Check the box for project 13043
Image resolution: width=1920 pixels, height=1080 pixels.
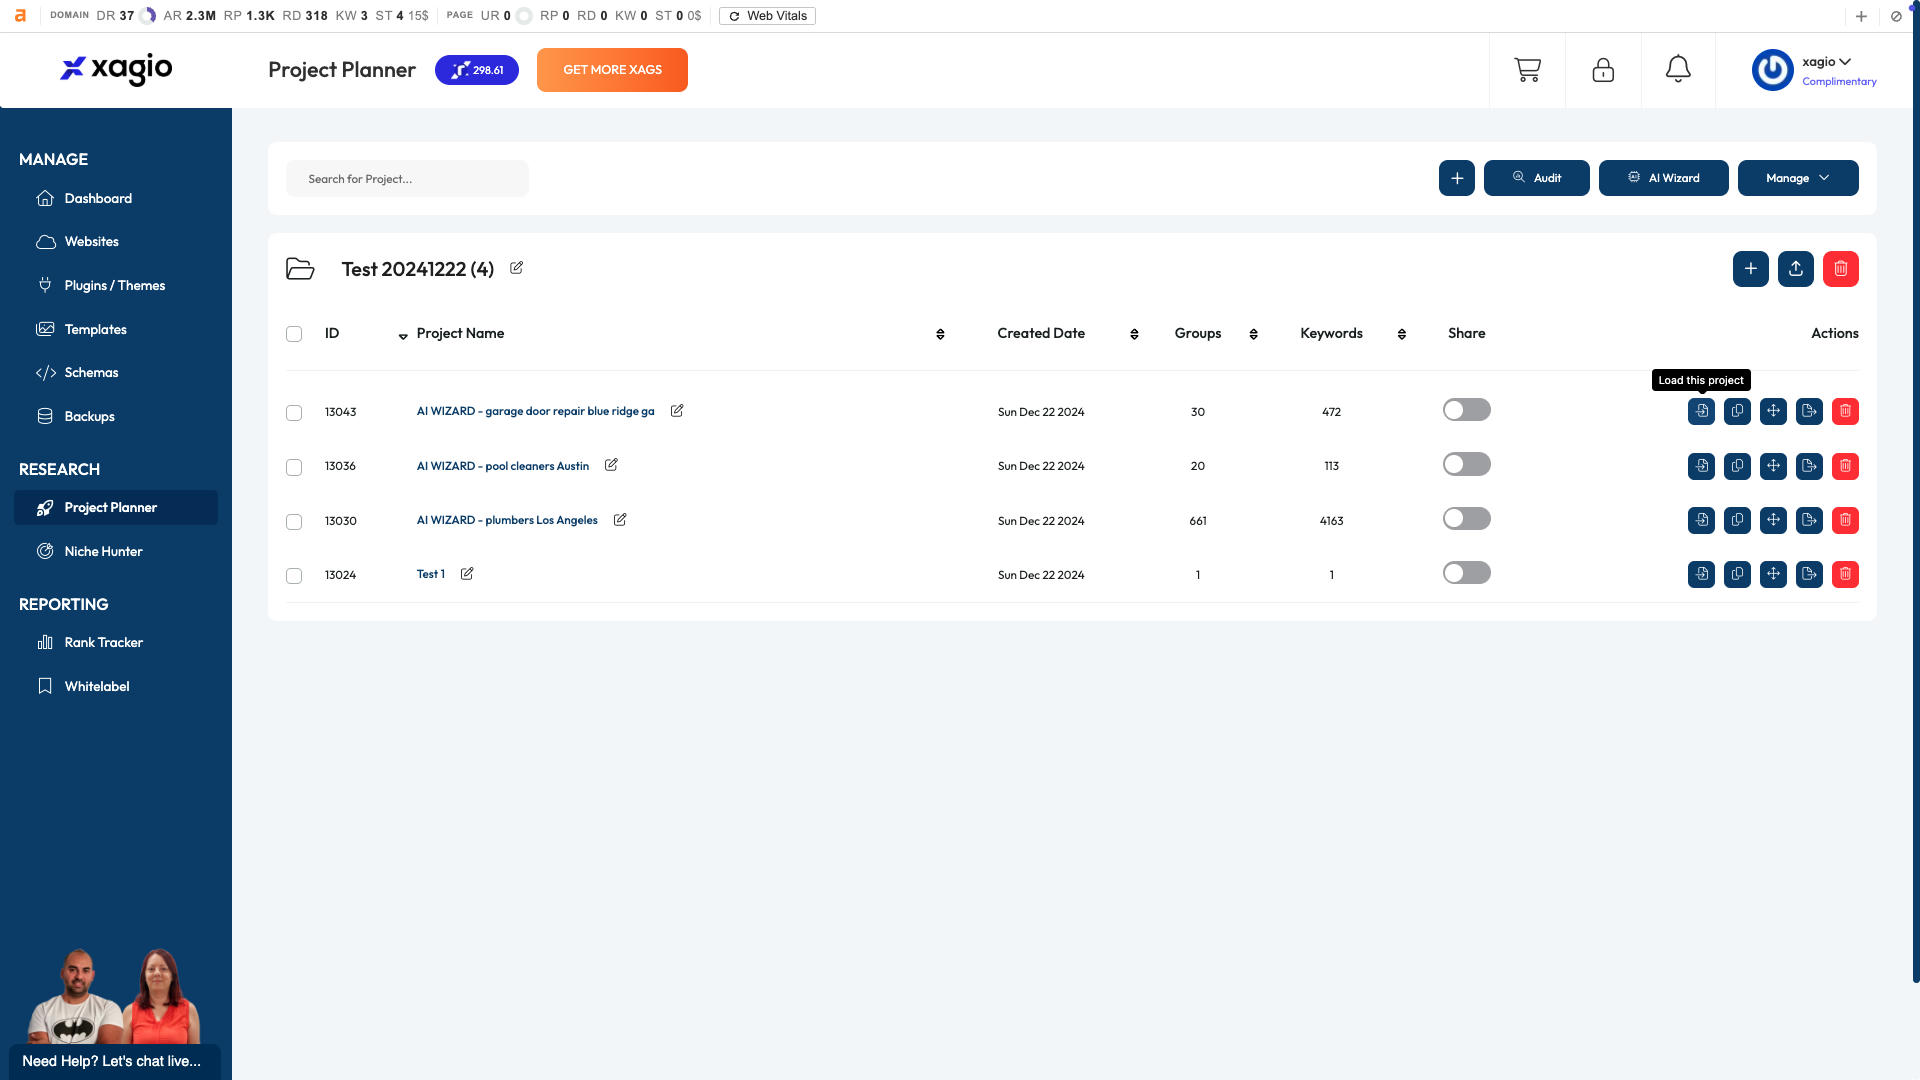[x=294, y=413]
